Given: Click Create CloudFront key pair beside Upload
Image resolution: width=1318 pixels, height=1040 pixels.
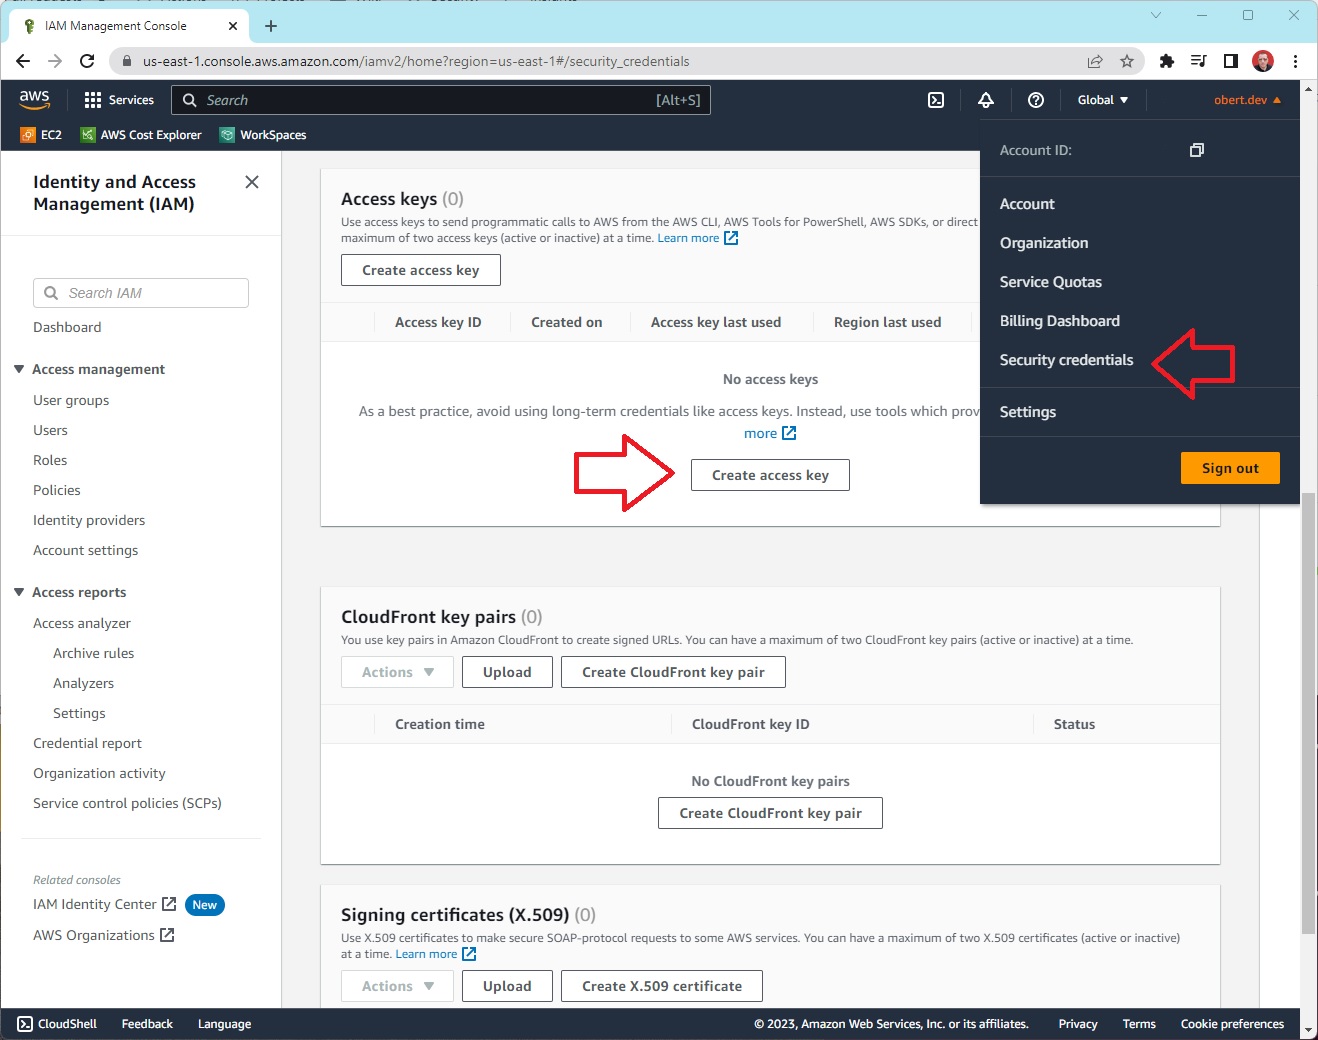Looking at the screenshot, I should 673,672.
